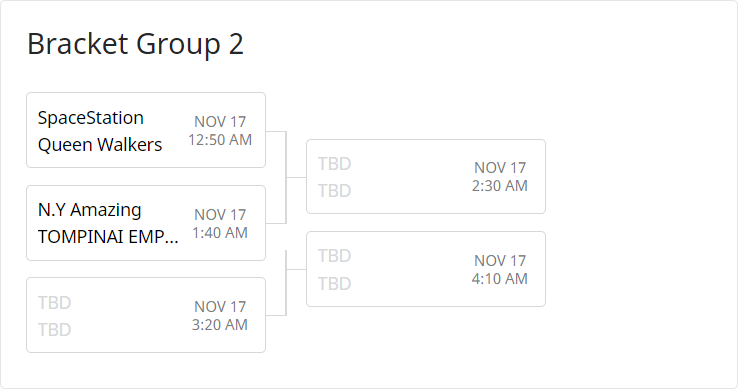
Task: Open the TBD match at 4:10 AM
Action: (x=426, y=269)
